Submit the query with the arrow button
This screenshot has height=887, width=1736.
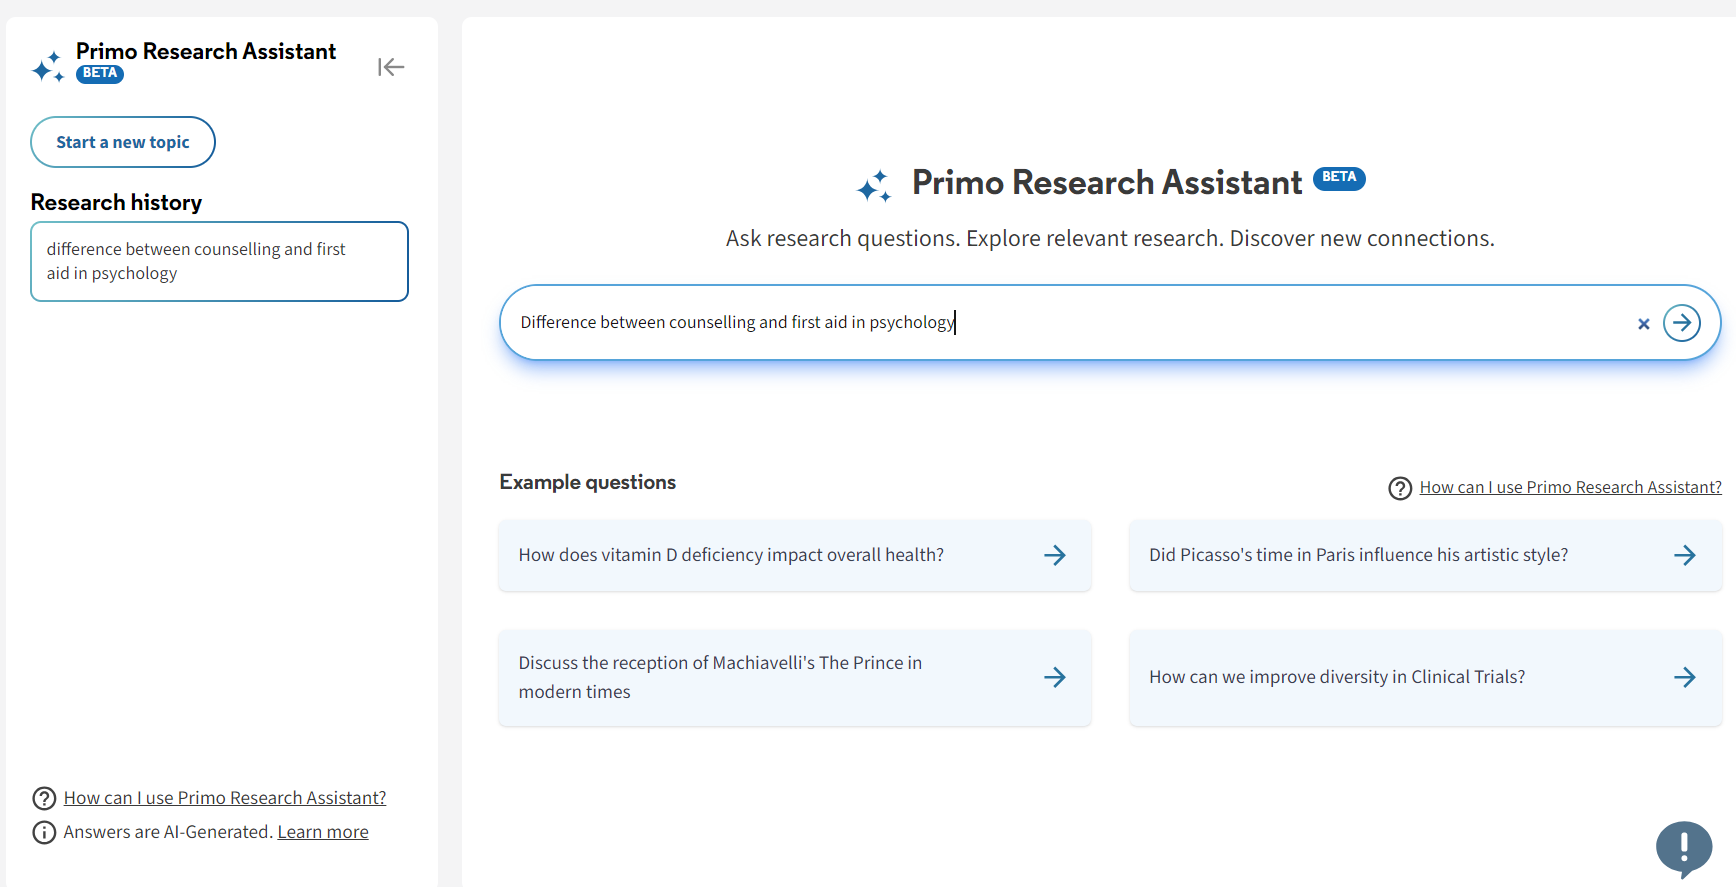1681,323
